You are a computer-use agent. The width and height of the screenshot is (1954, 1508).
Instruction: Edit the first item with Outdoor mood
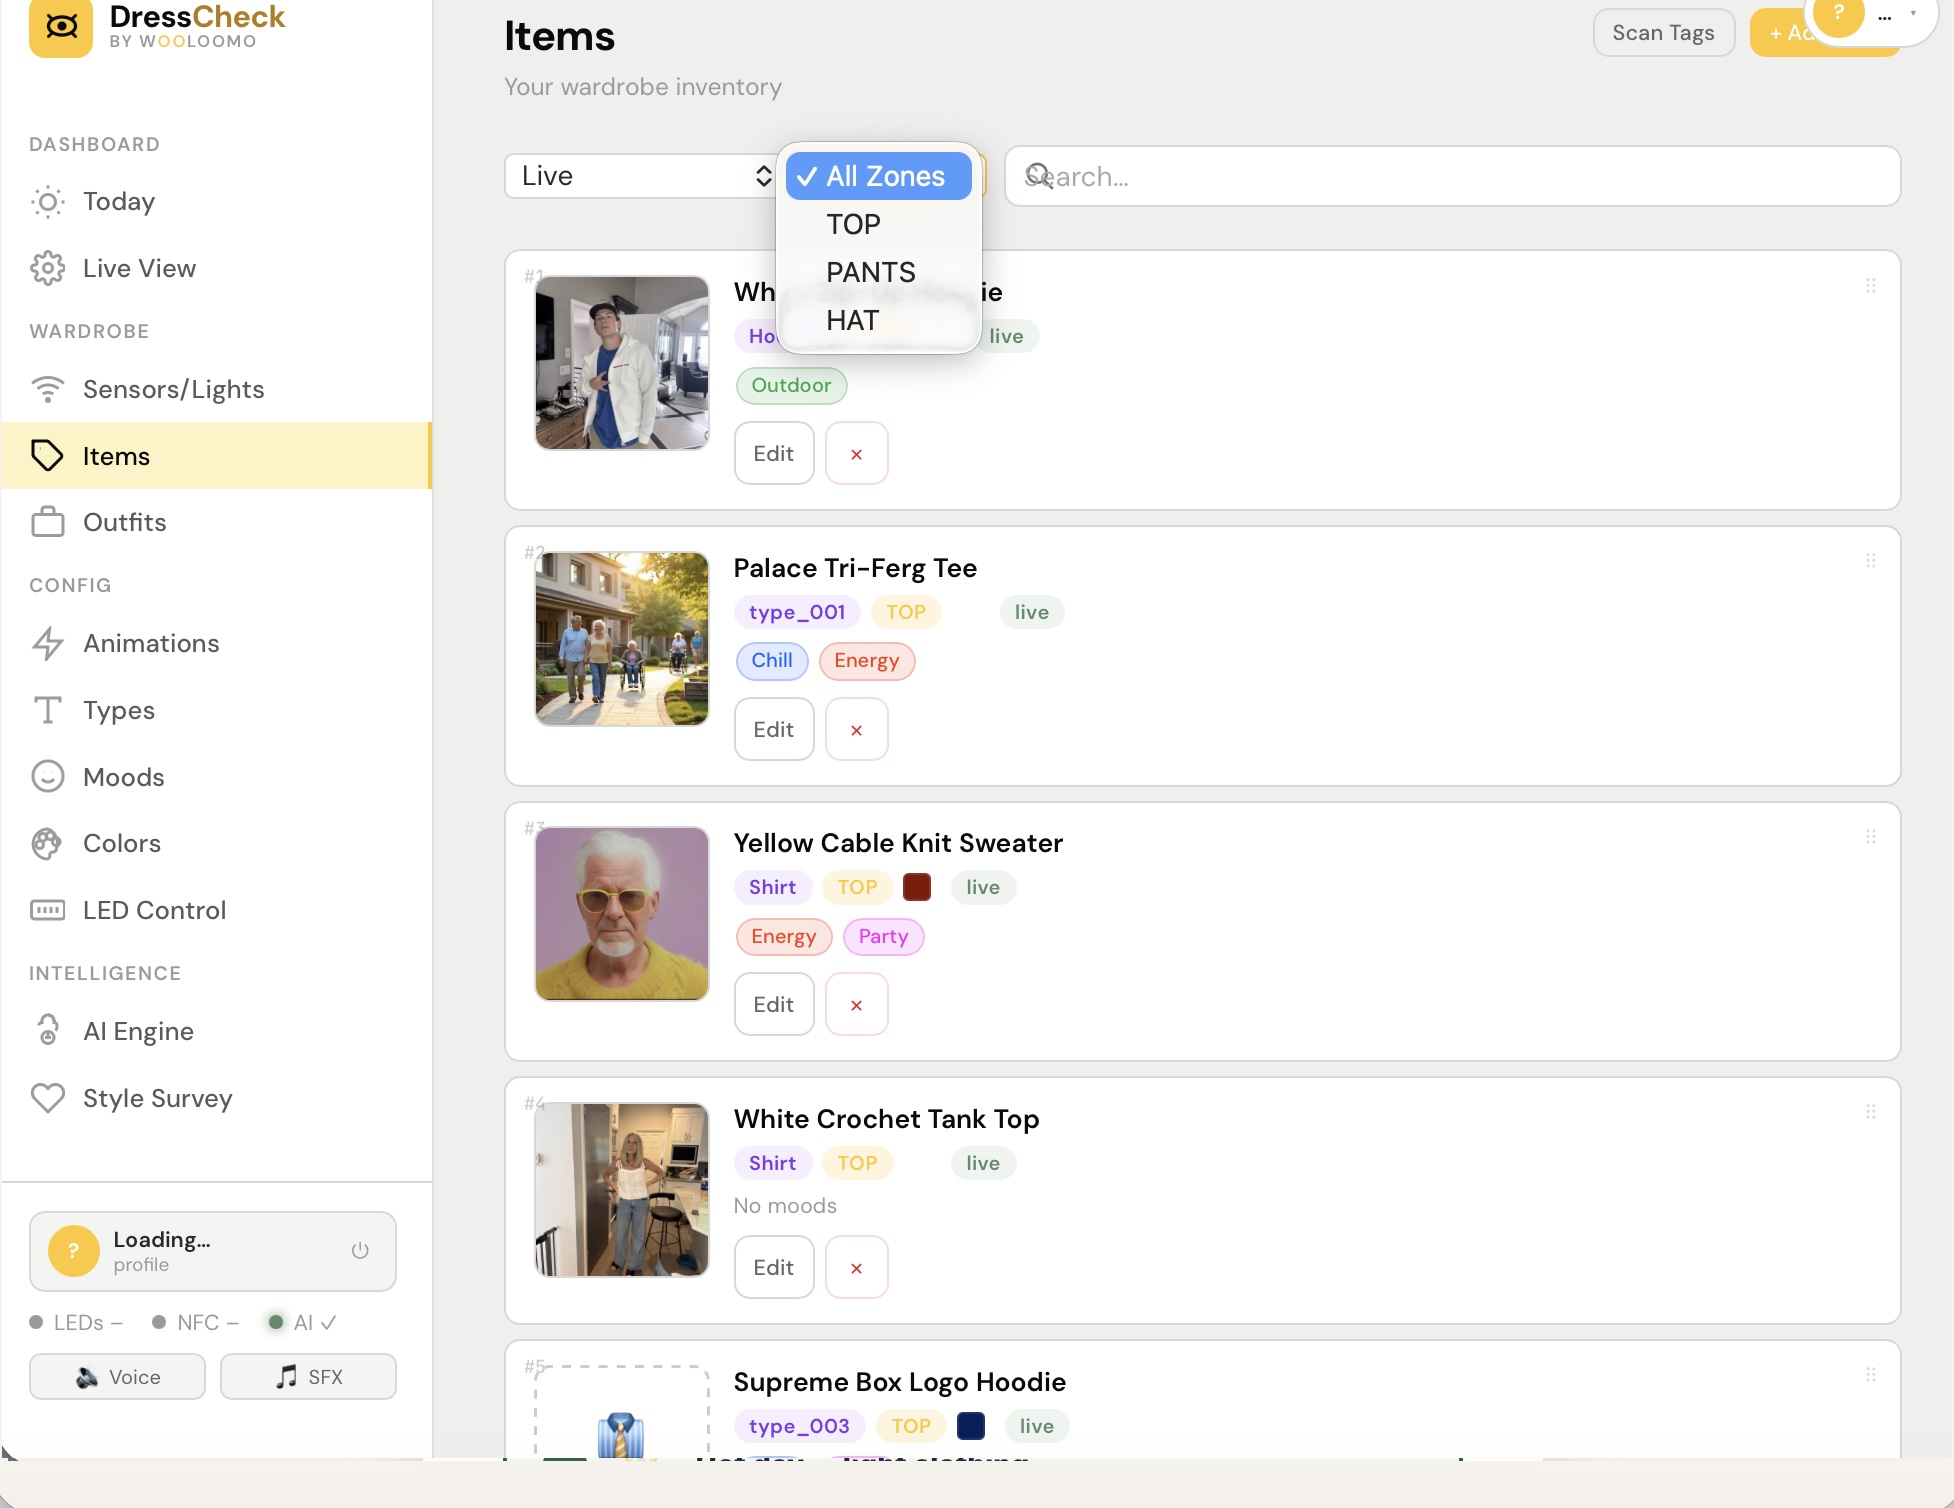(774, 454)
